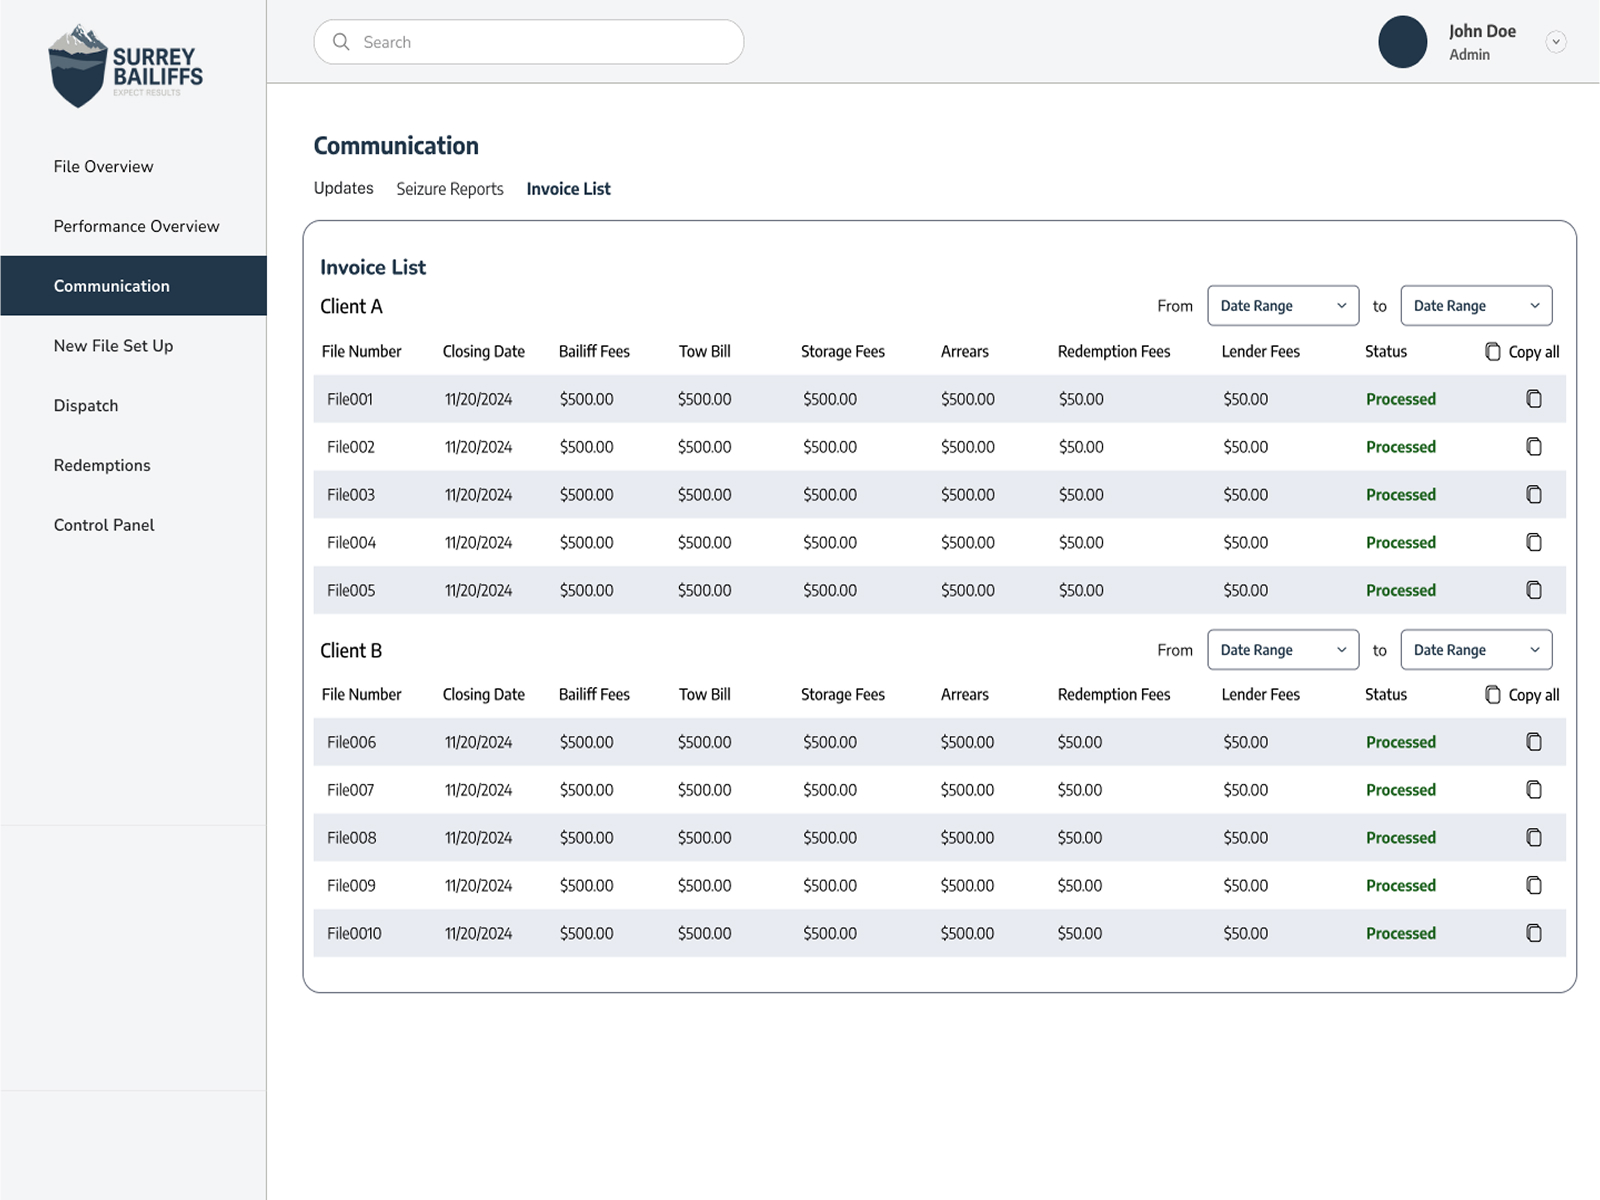The width and height of the screenshot is (1600, 1200).
Task: Switch to the Seizure Reports tab
Action: coord(450,188)
